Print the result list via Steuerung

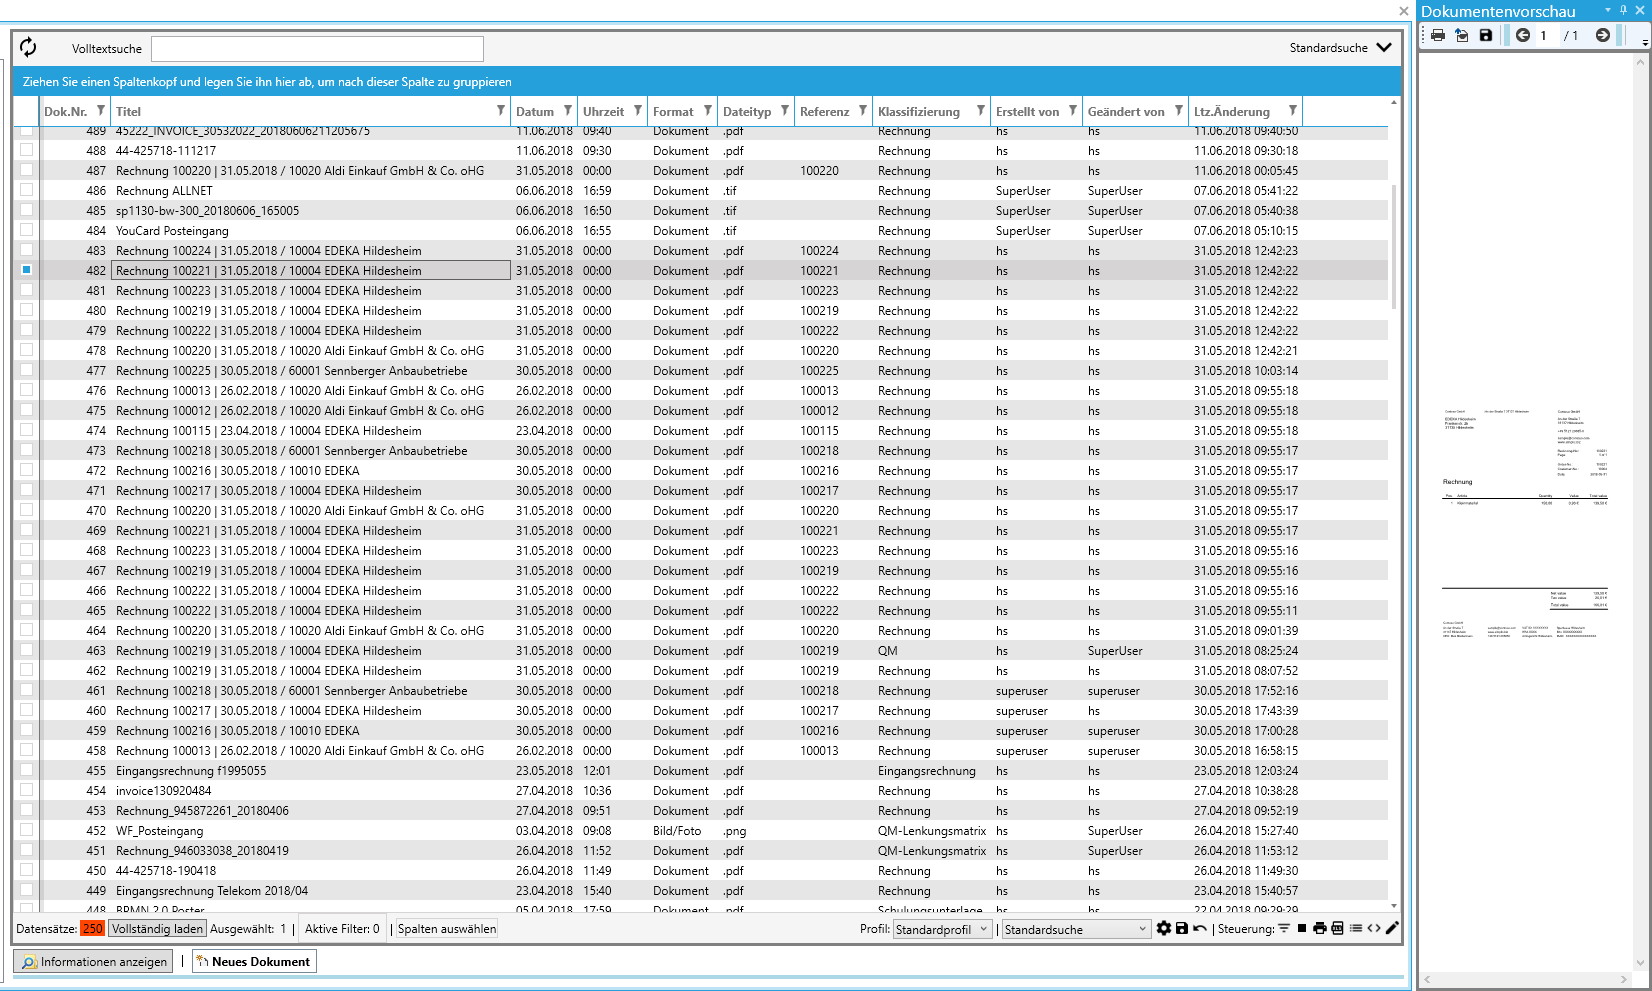click(x=1320, y=928)
